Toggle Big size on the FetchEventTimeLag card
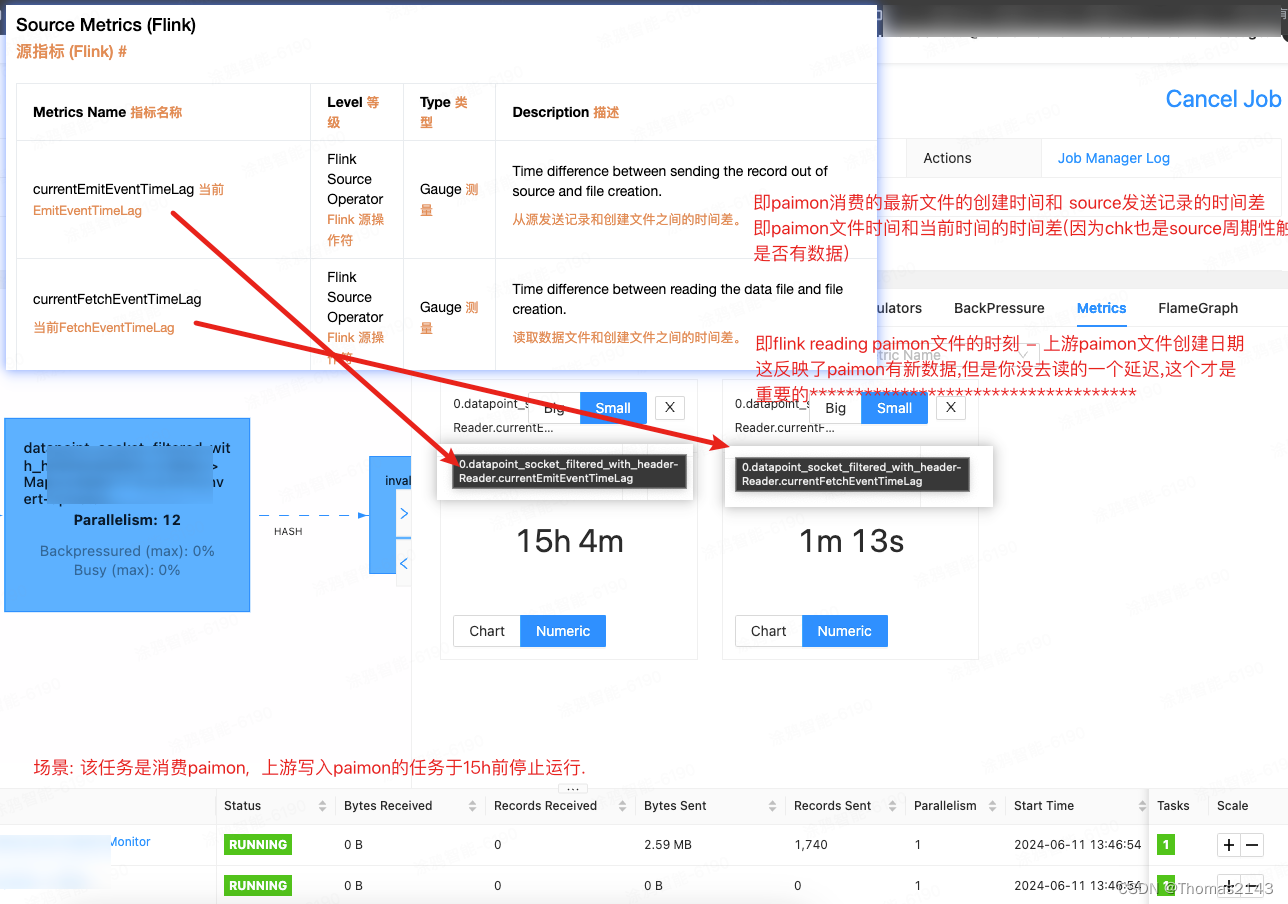The image size is (1288, 904). pyautogui.click(x=836, y=407)
